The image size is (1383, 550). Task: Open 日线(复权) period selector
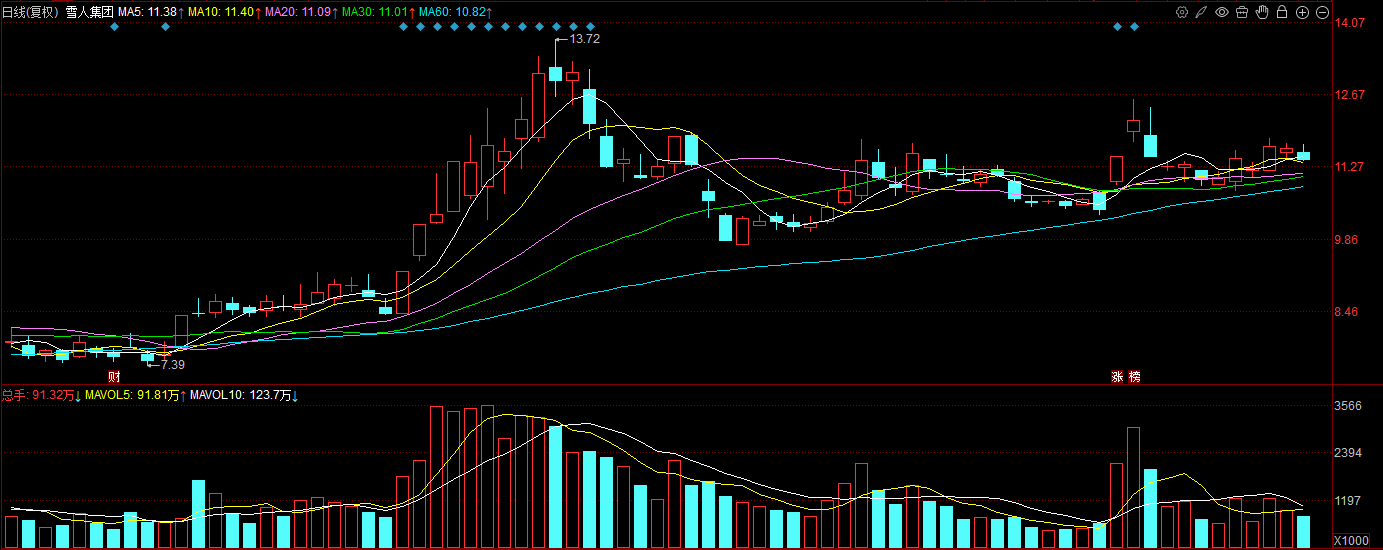coord(32,11)
